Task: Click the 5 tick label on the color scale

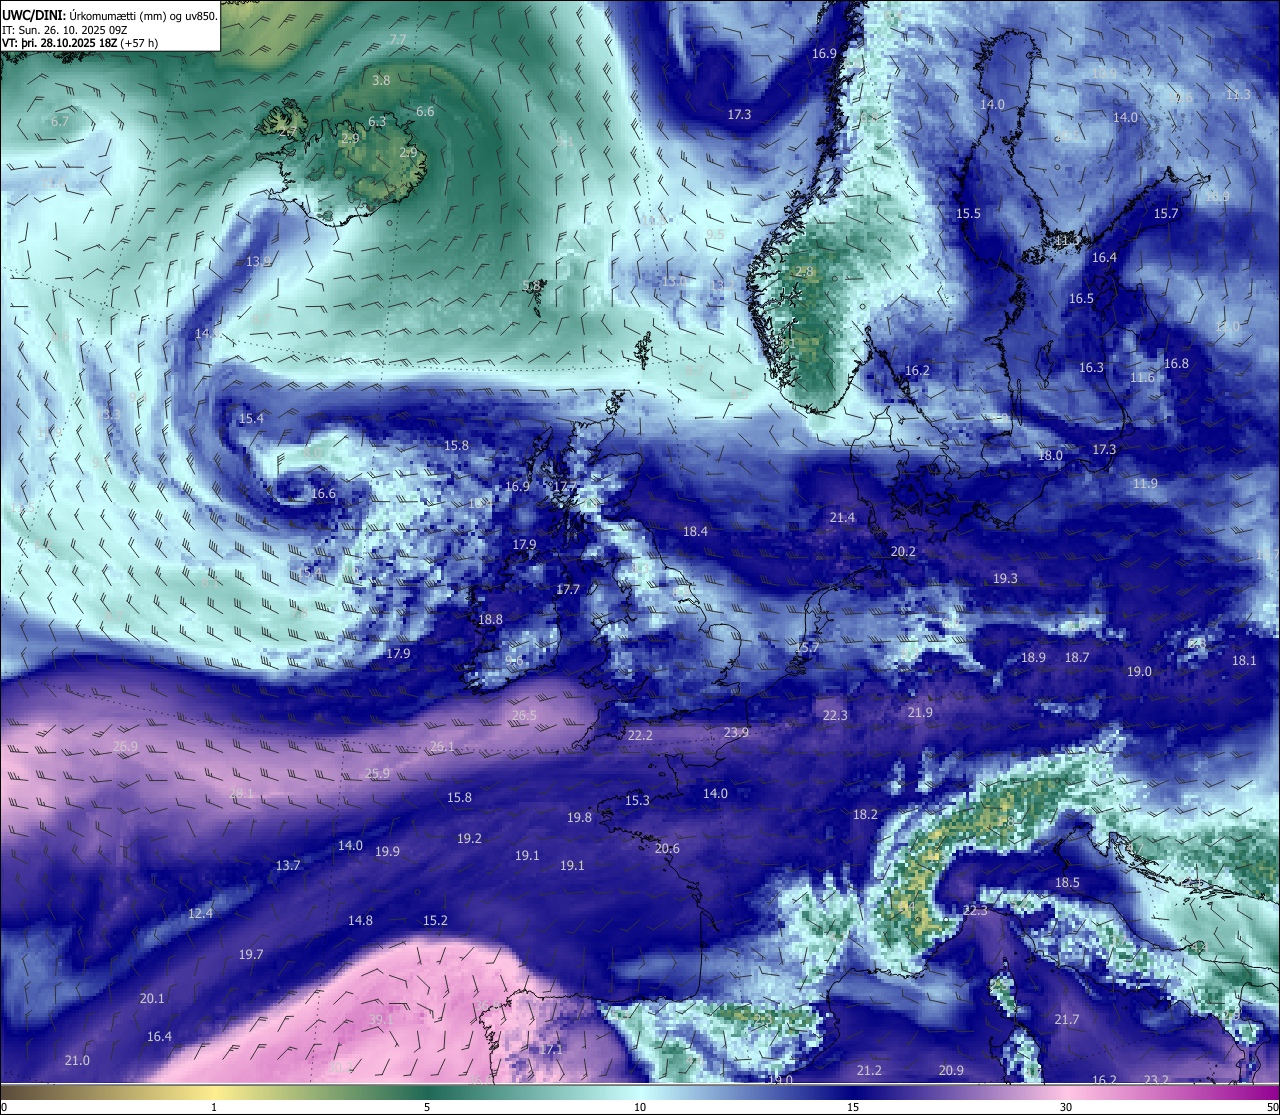Action: pyautogui.click(x=427, y=1107)
